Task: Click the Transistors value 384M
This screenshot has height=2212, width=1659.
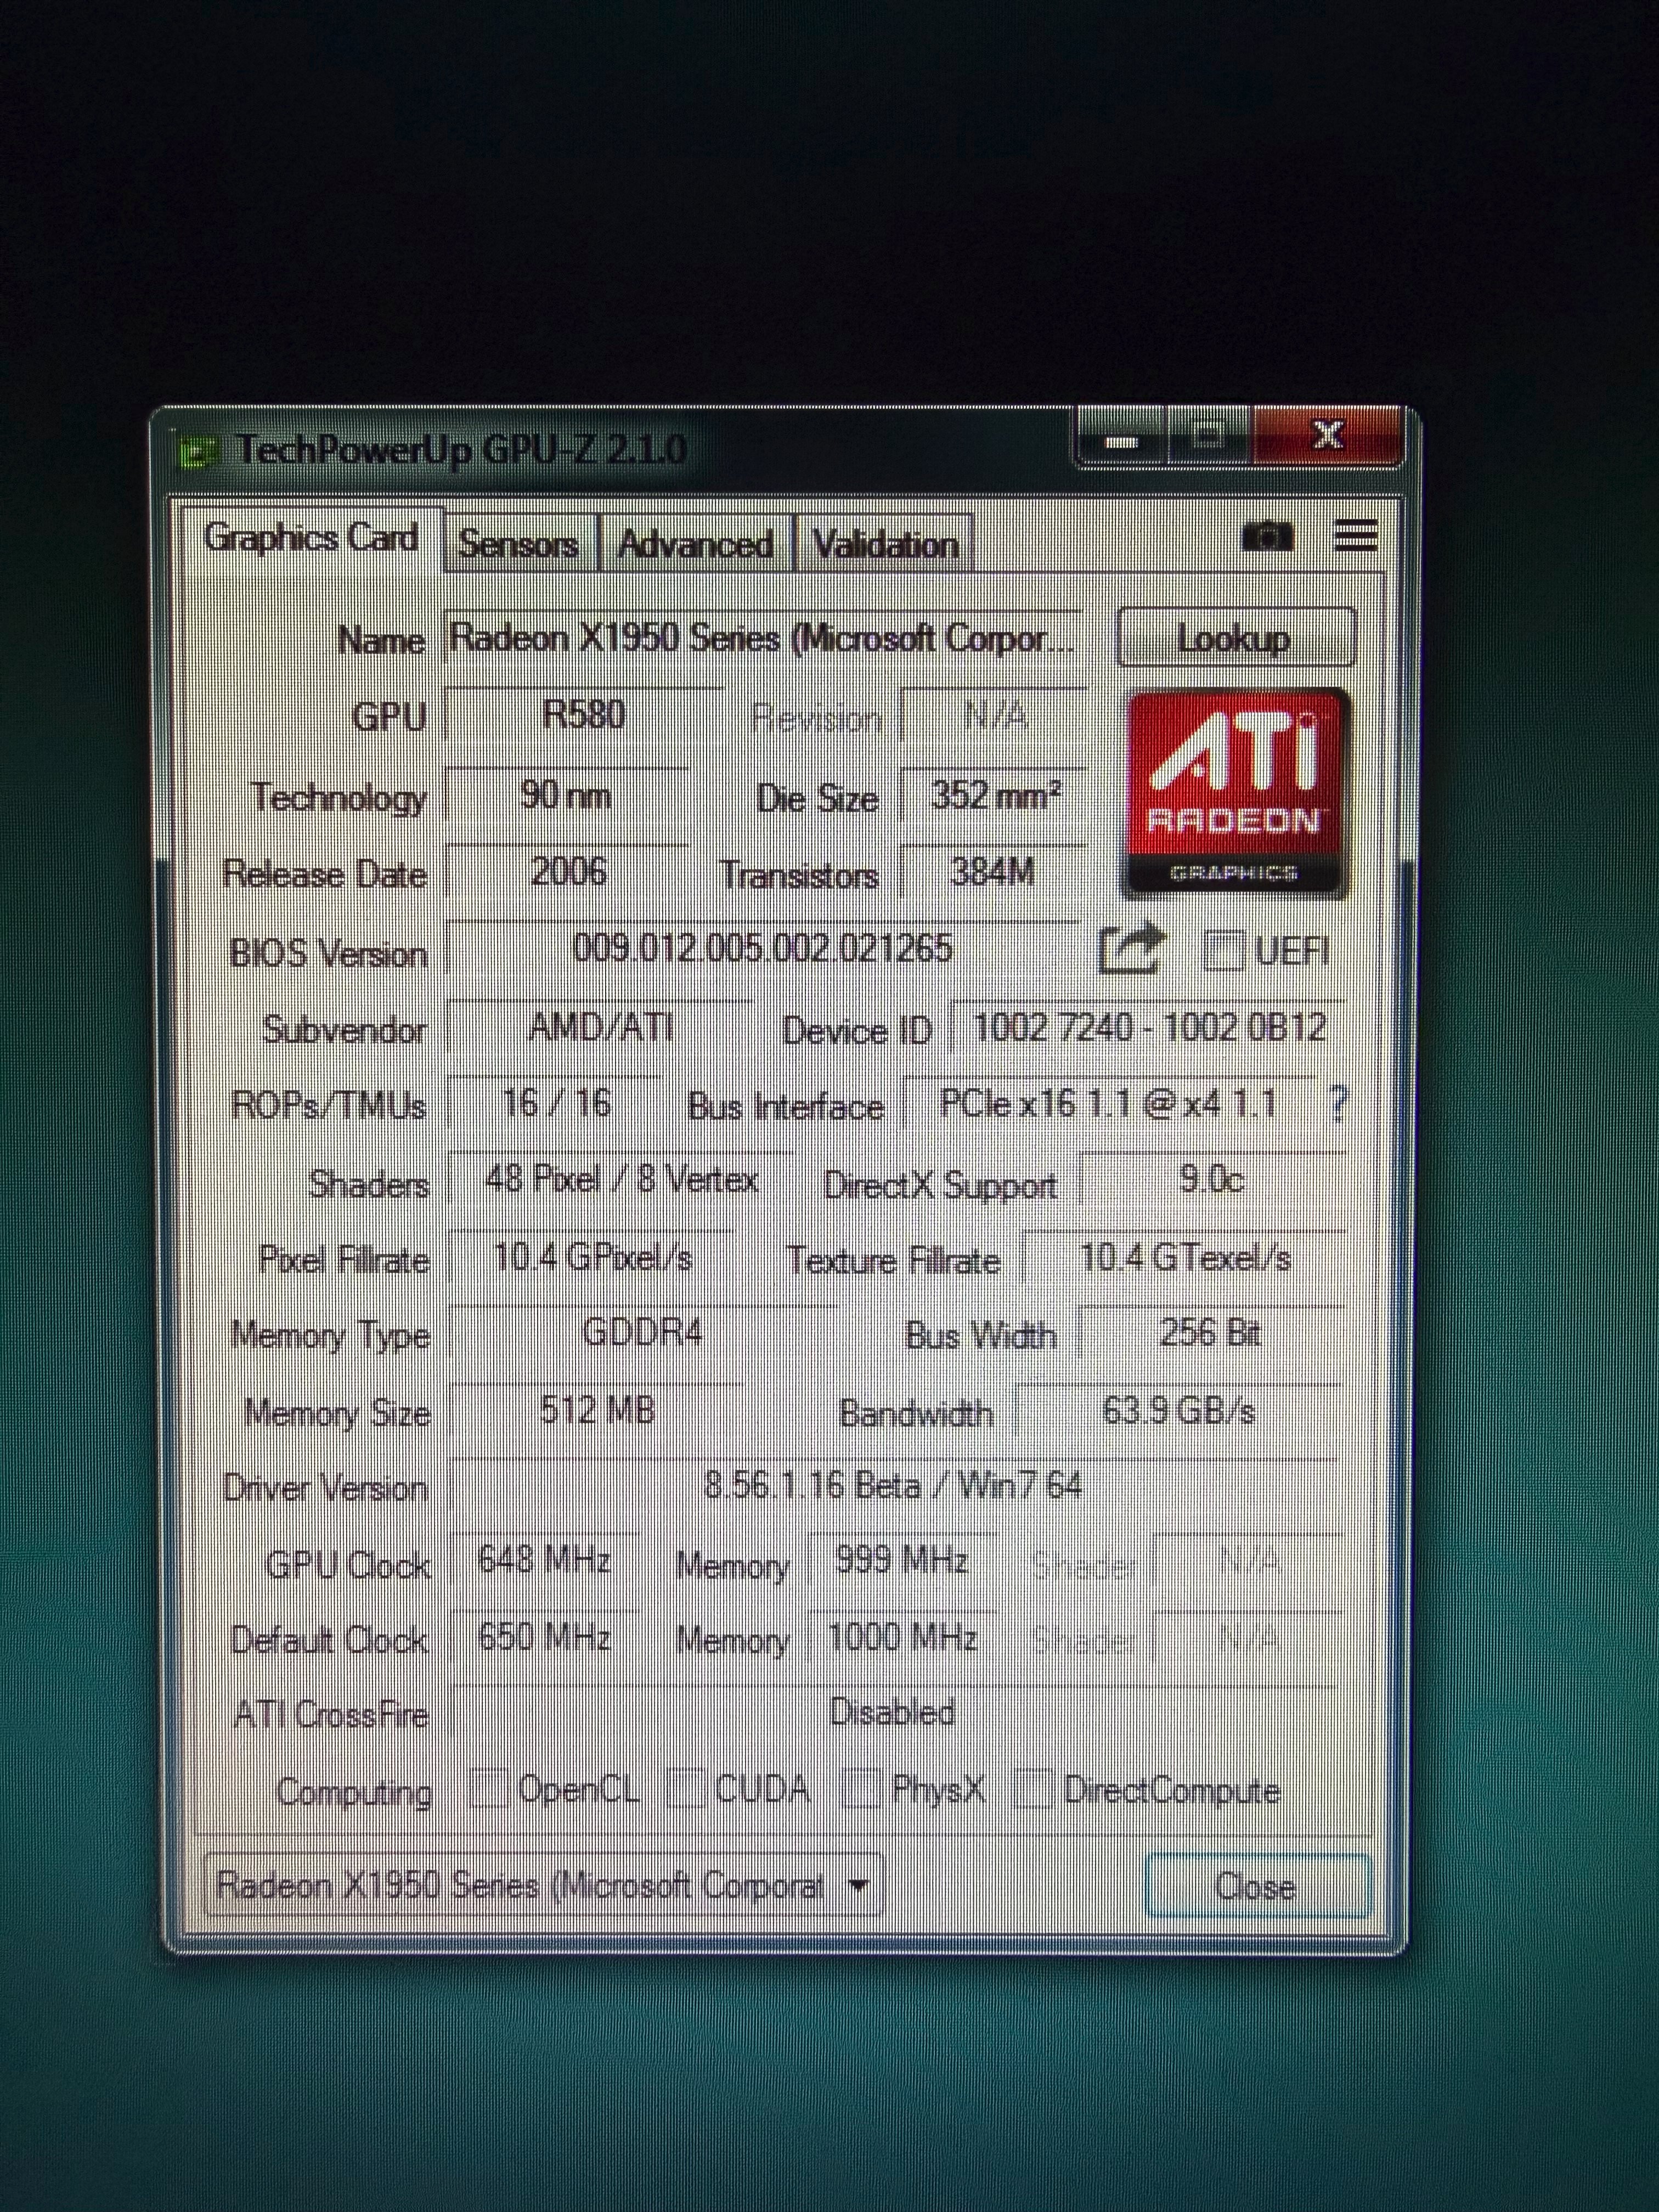Action: (994, 872)
